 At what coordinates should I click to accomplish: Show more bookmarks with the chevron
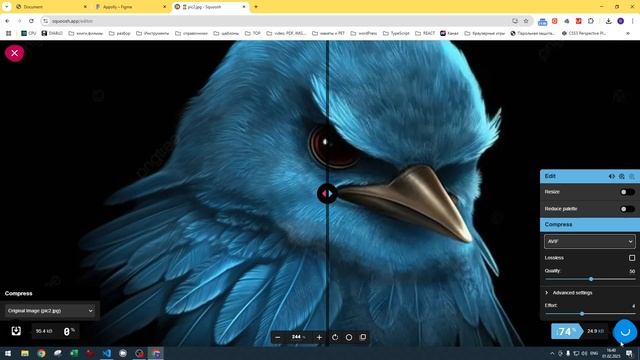click(628, 33)
